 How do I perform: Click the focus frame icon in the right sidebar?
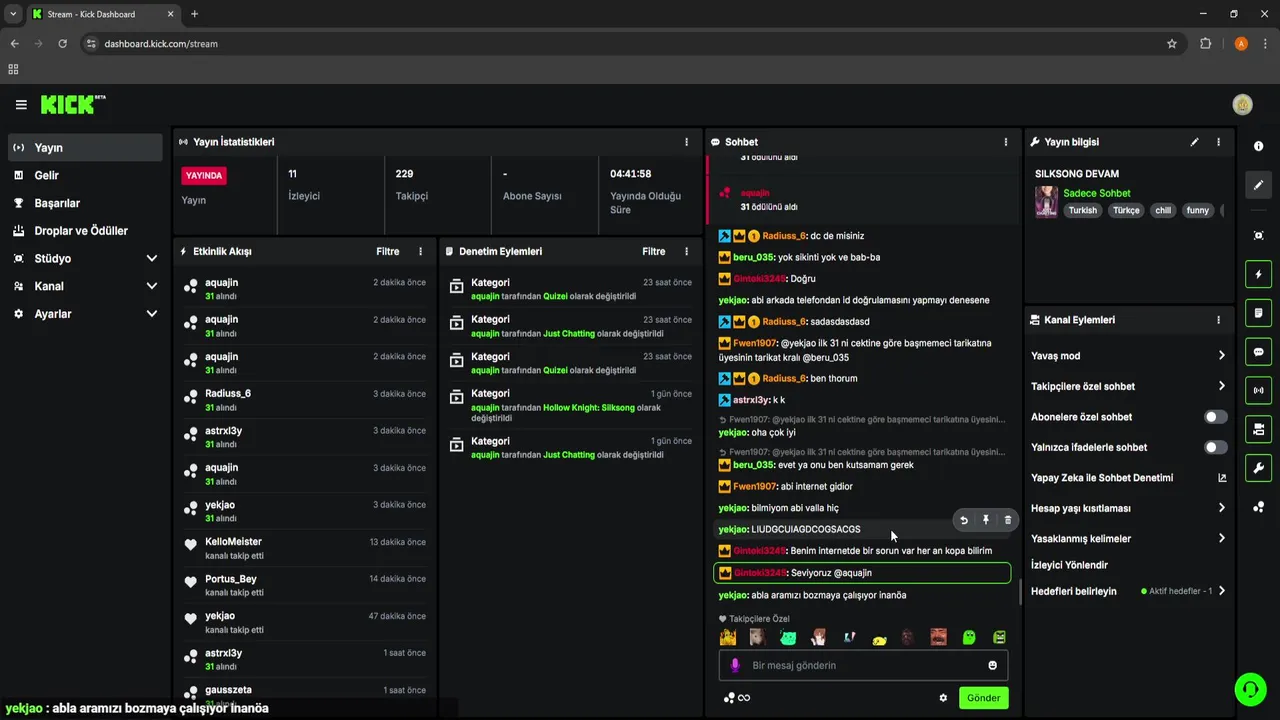coord(1258,235)
